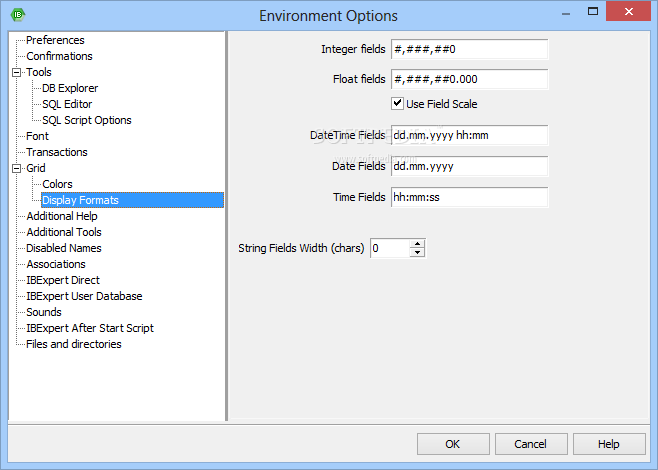
Task: Select the Tools tree label
Action: click(39, 72)
